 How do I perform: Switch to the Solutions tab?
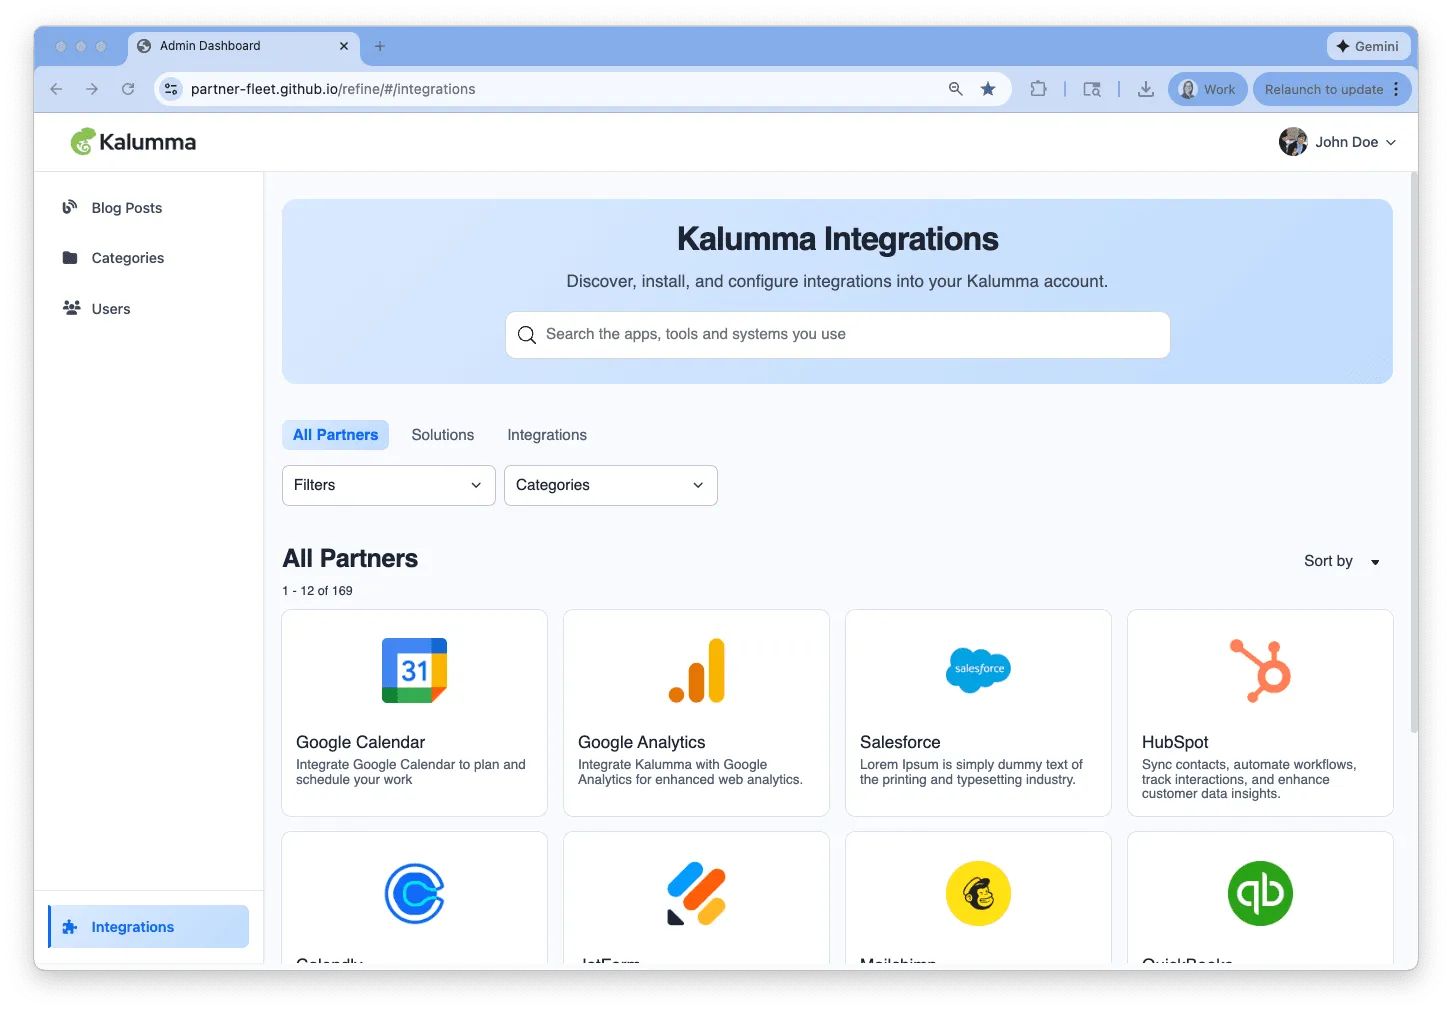443,435
